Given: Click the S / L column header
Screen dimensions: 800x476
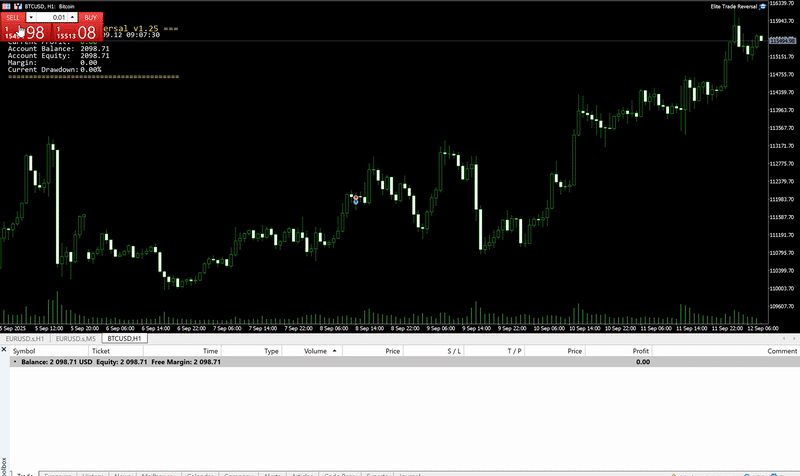Looking at the screenshot, I should tap(433, 351).
